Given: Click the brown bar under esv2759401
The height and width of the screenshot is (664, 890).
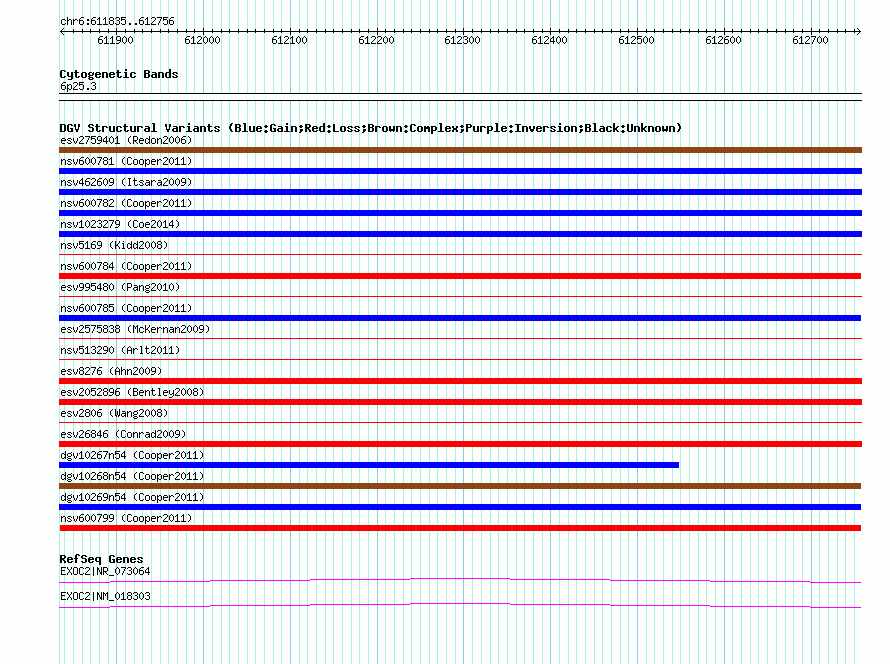Looking at the screenshot, I should click(x=460, y=150).
